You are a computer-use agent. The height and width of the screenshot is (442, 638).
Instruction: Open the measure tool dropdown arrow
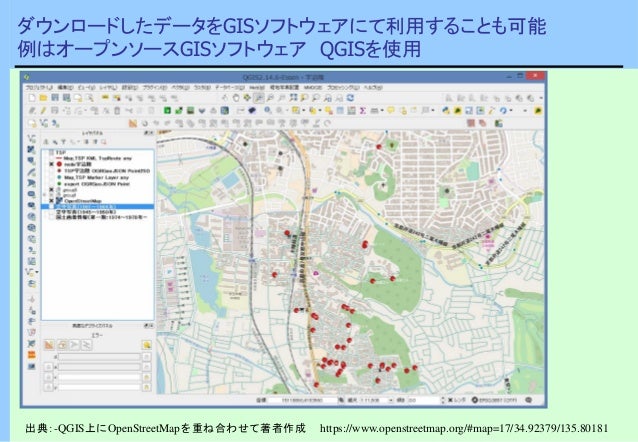point(382,111)
